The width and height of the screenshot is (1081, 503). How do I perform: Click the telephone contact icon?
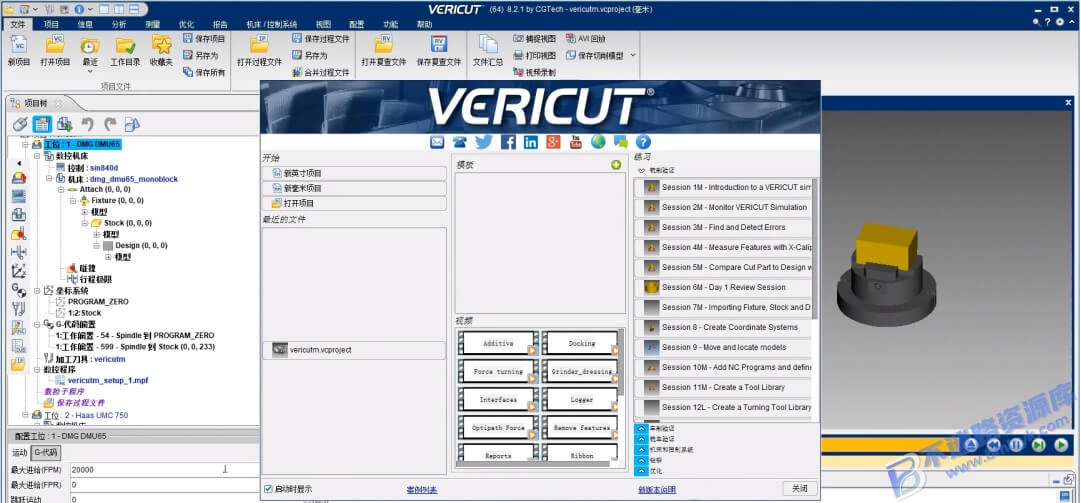click(460, 142)
